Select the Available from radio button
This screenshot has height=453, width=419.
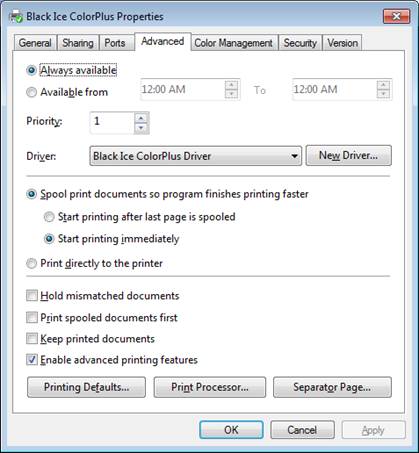tap(31, 92)
